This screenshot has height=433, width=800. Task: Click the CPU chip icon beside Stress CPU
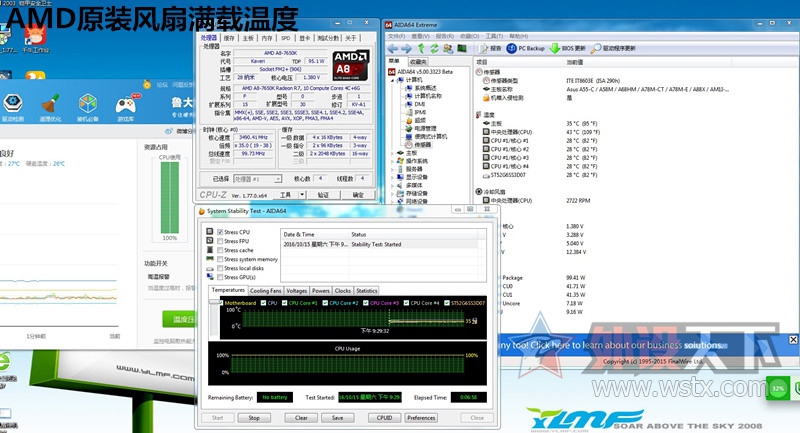[x=210, y=232]
